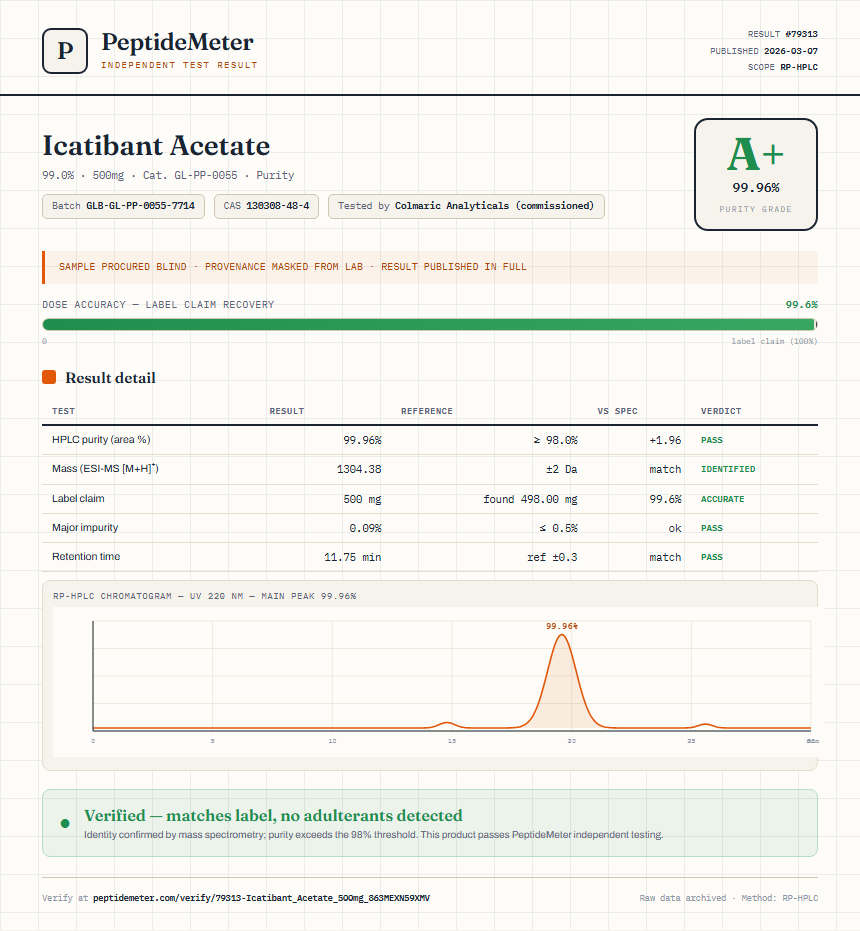The height and width of the screenshot is (931, 860).
Task: Click the ≤ 0.5% reference cell
Action: 558,528
